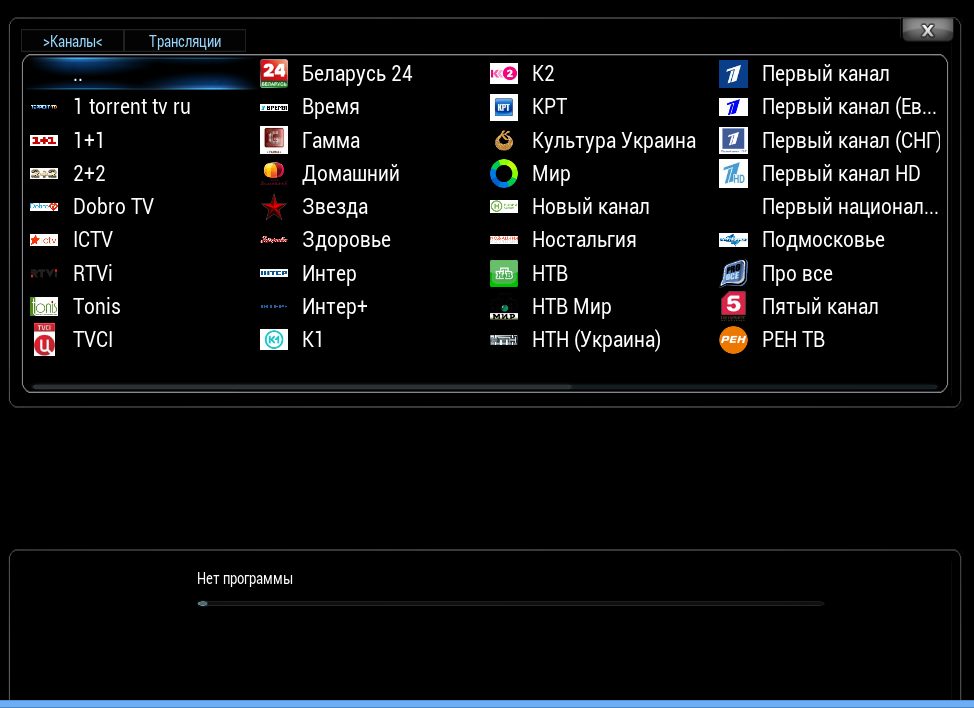The width and height of the screenshot is (974, 708).
Task: Open the orange РЕН ТВ logo
Action: (733, 340)
